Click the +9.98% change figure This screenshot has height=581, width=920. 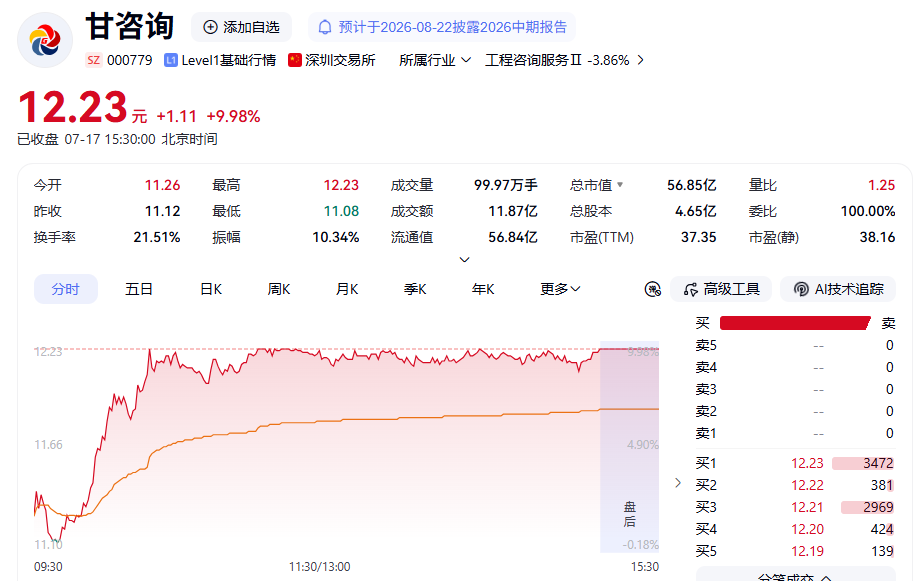click(x=234, y=117)
